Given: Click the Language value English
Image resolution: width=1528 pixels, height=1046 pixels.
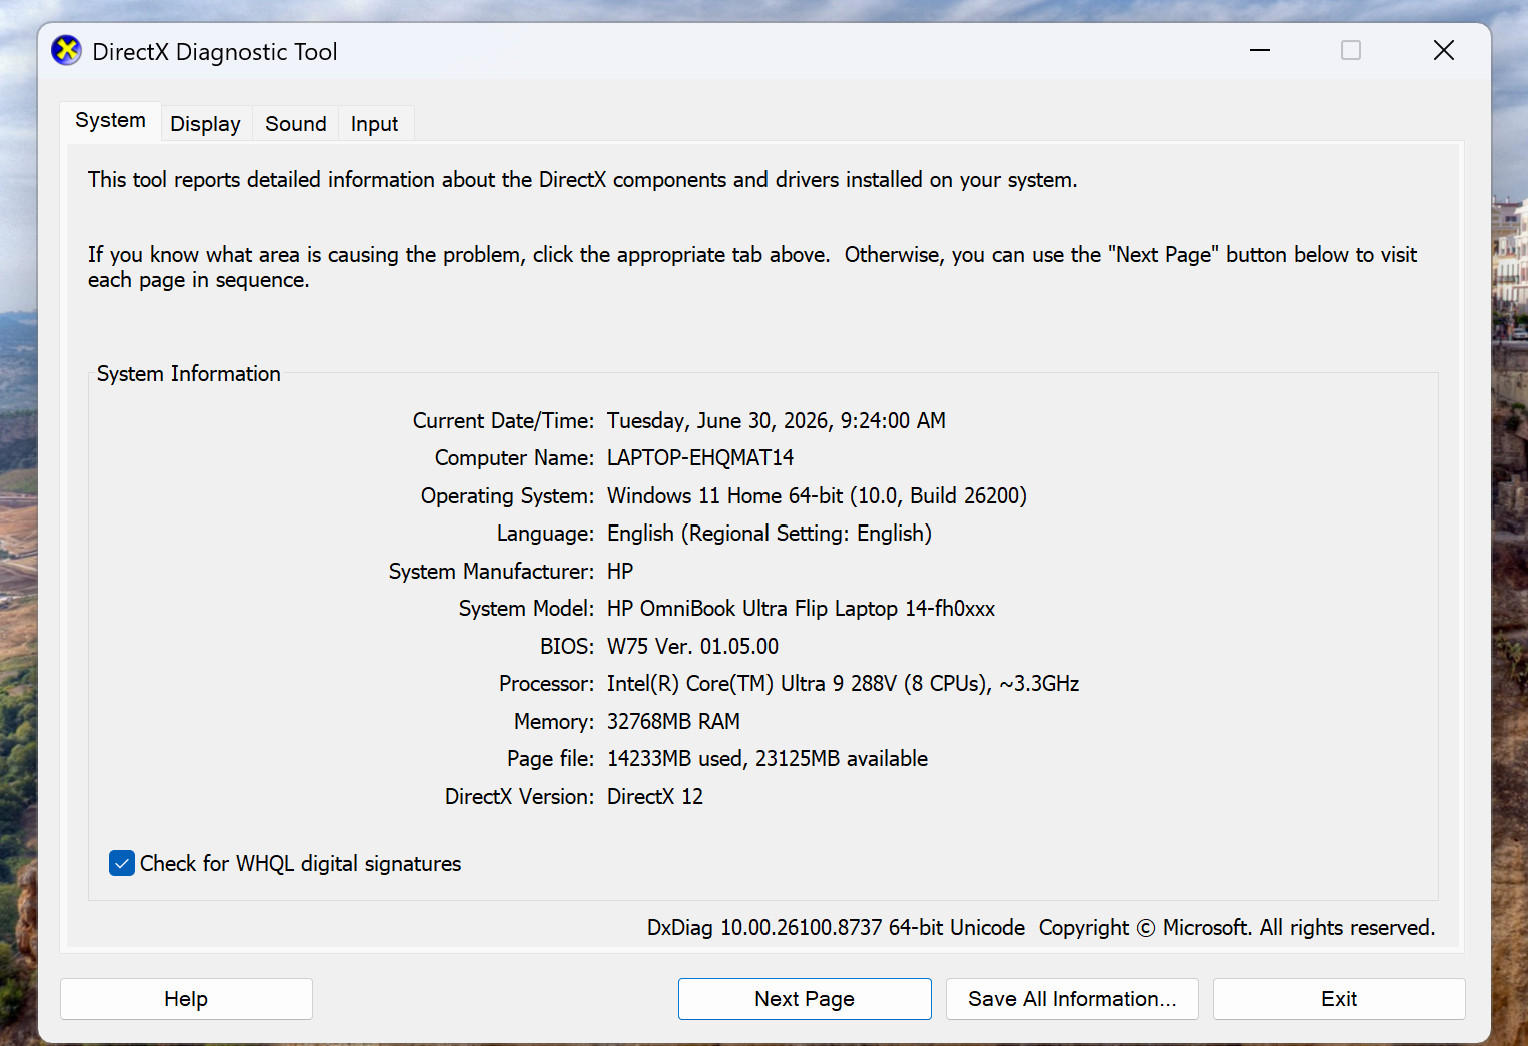Looking at the screenshot, I should pyautogui.click(x=769, y=534).
